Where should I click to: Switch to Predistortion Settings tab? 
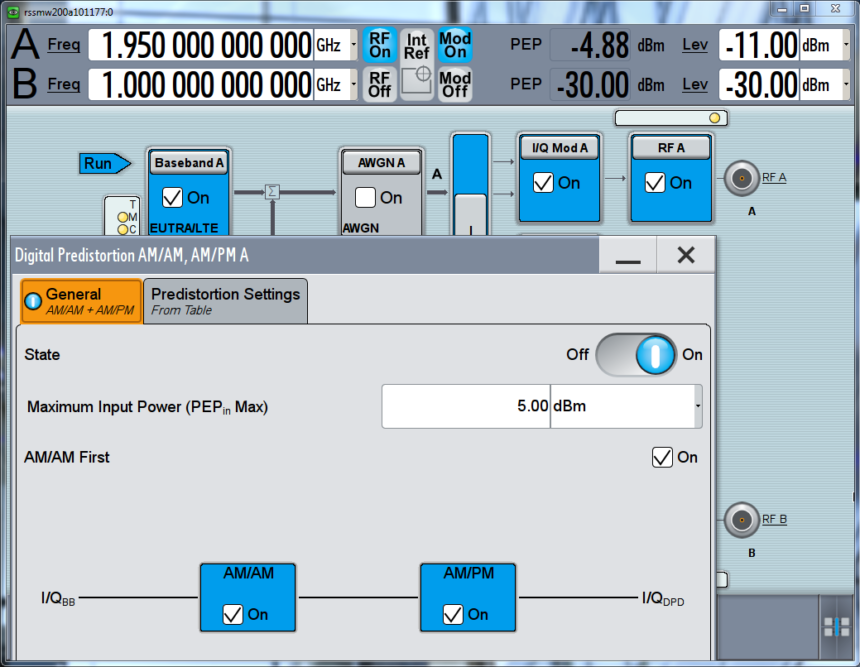[225, 301]
